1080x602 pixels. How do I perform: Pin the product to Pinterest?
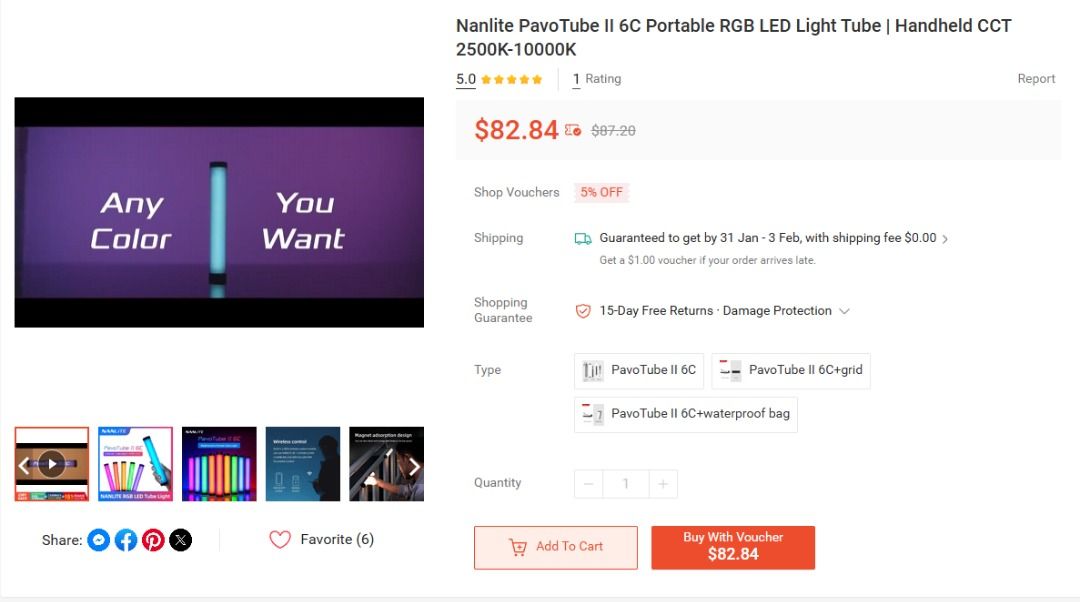click(153, 540)
